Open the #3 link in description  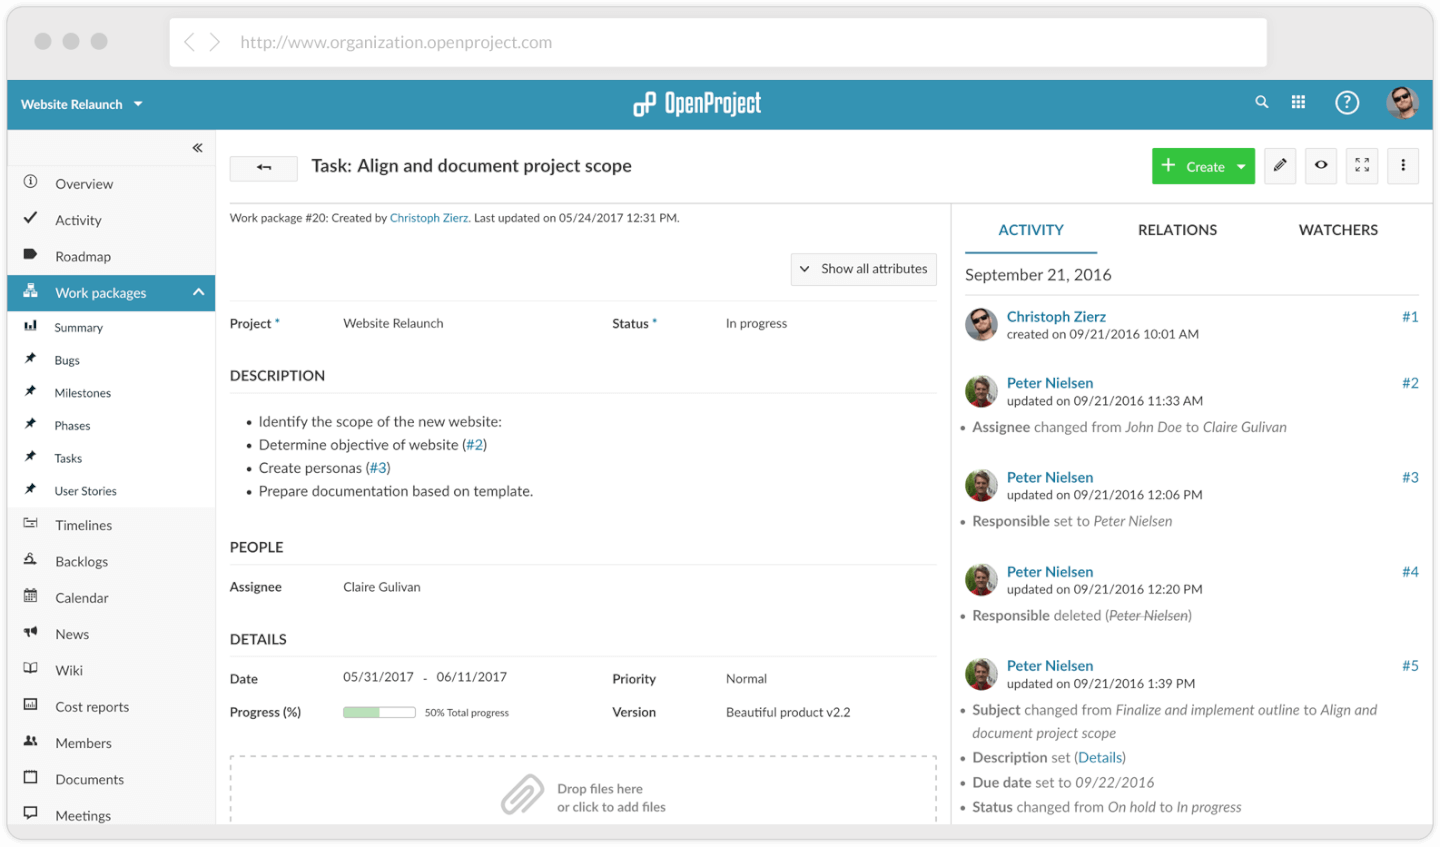click(378, 468)
